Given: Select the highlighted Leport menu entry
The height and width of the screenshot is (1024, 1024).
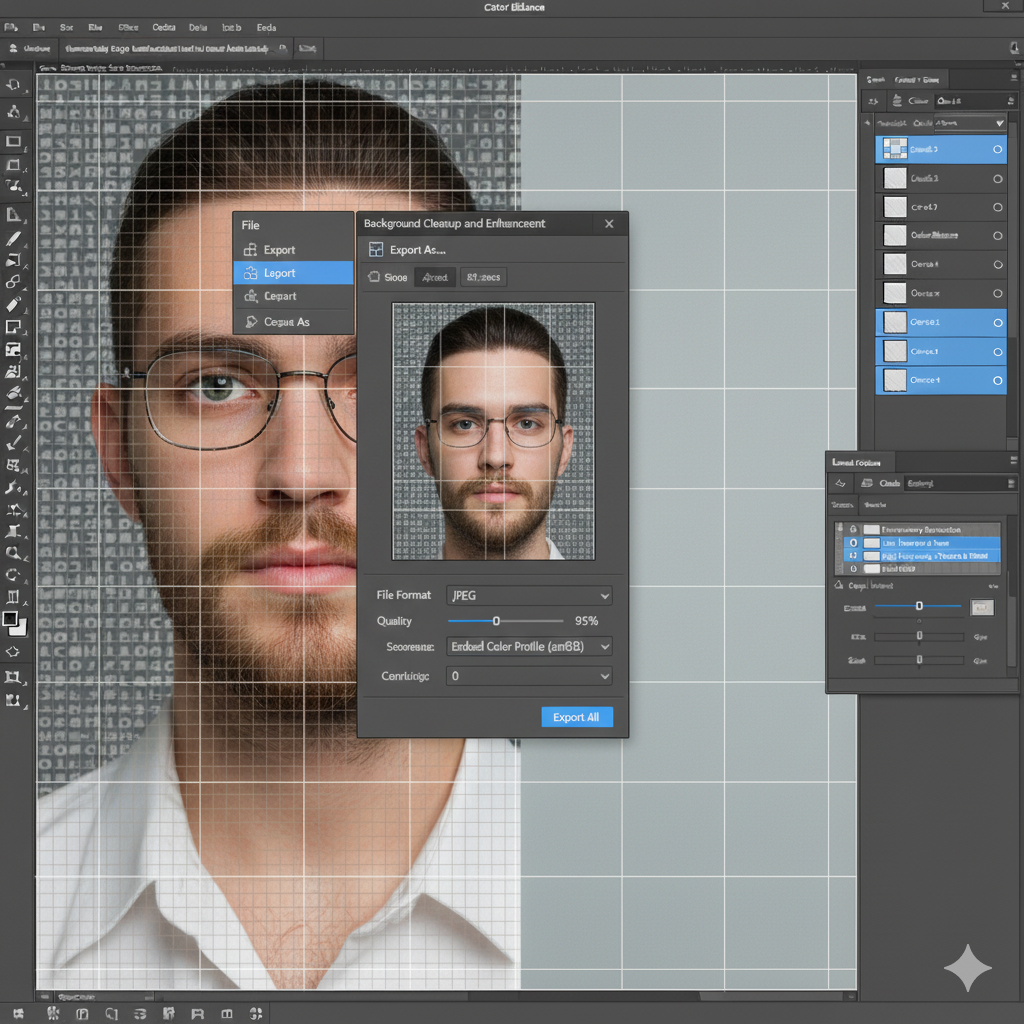Looking at the screenshot, I should [293, 273].
